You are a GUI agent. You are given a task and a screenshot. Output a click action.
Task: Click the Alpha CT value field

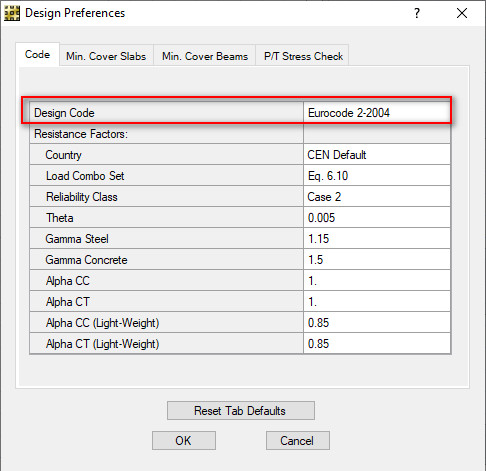[x=377, y=302]
